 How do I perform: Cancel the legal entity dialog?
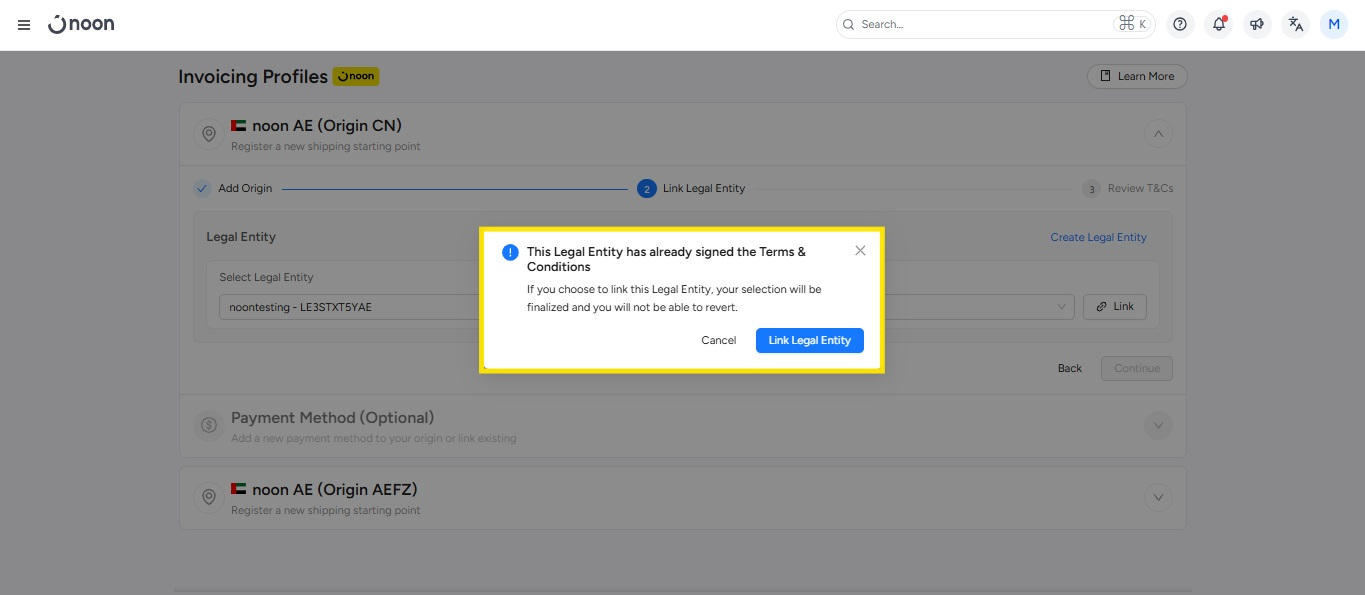[718, 340]
